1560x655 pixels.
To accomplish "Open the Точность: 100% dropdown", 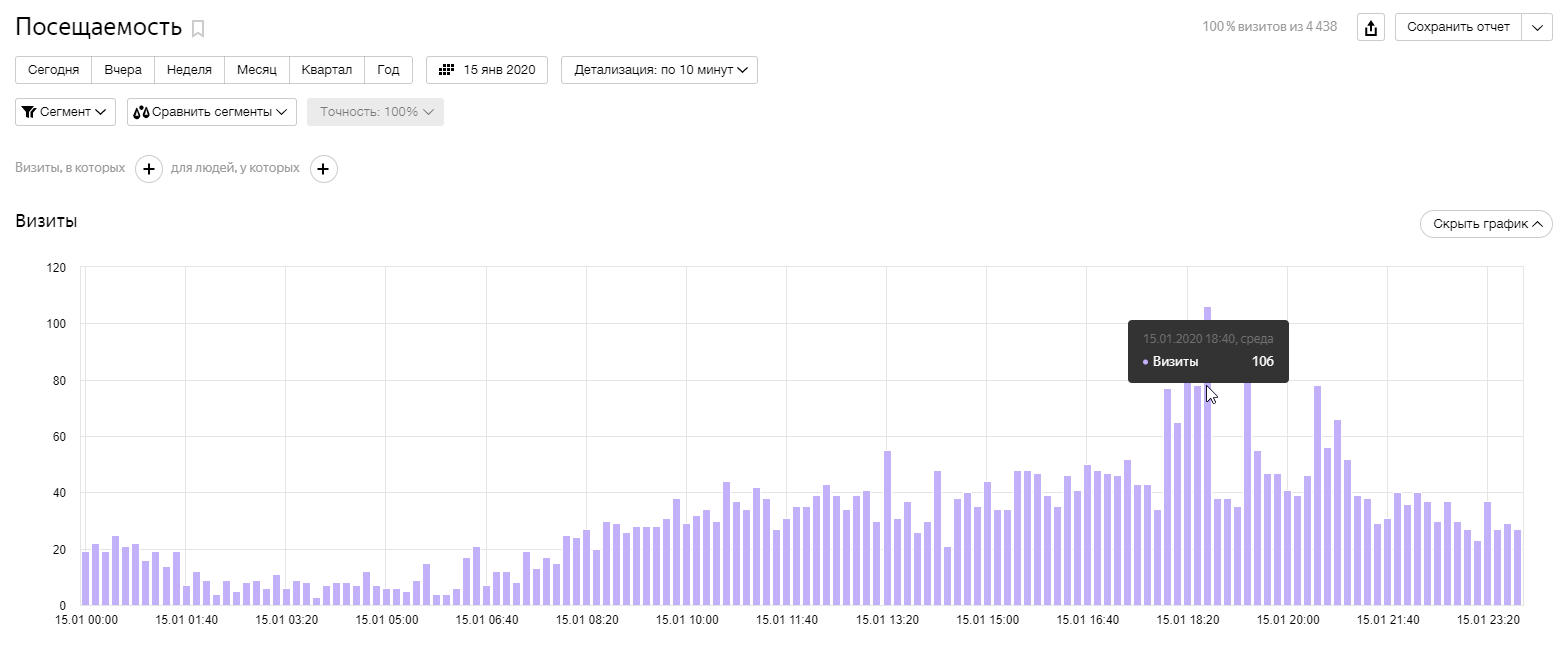I will coord(375,112).
